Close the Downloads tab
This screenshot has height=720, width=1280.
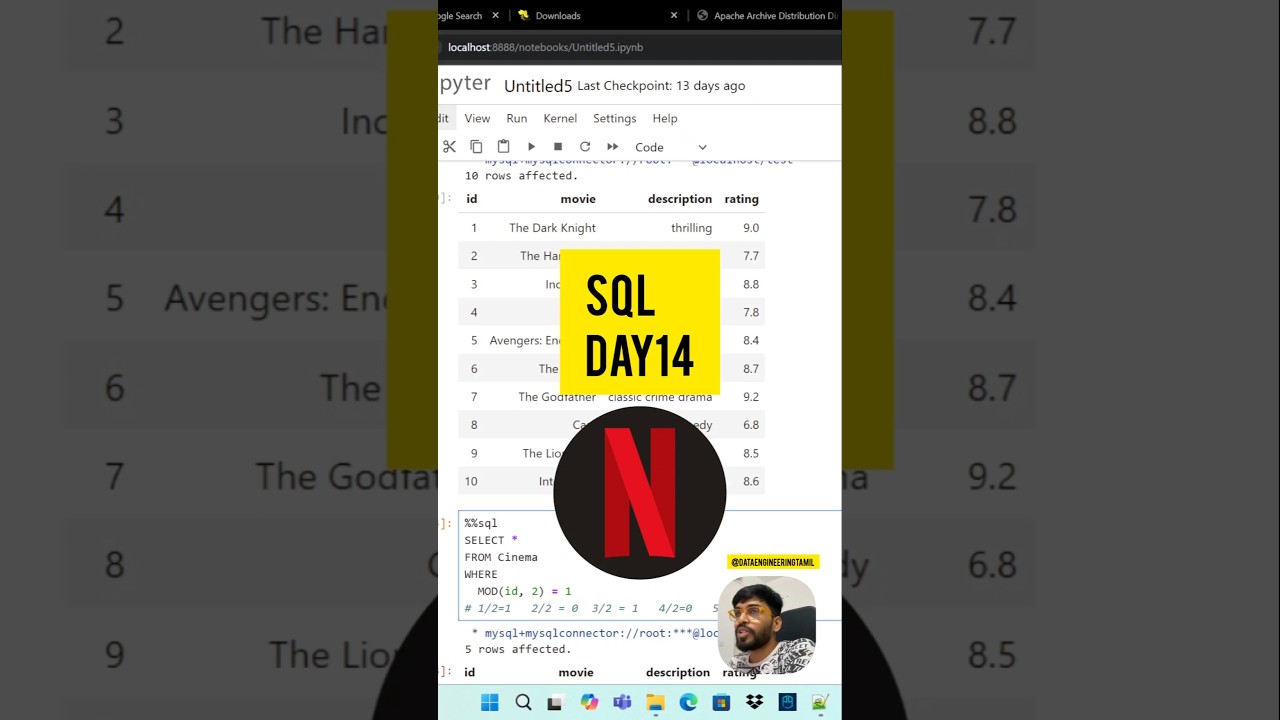click(x=673, y=15)
